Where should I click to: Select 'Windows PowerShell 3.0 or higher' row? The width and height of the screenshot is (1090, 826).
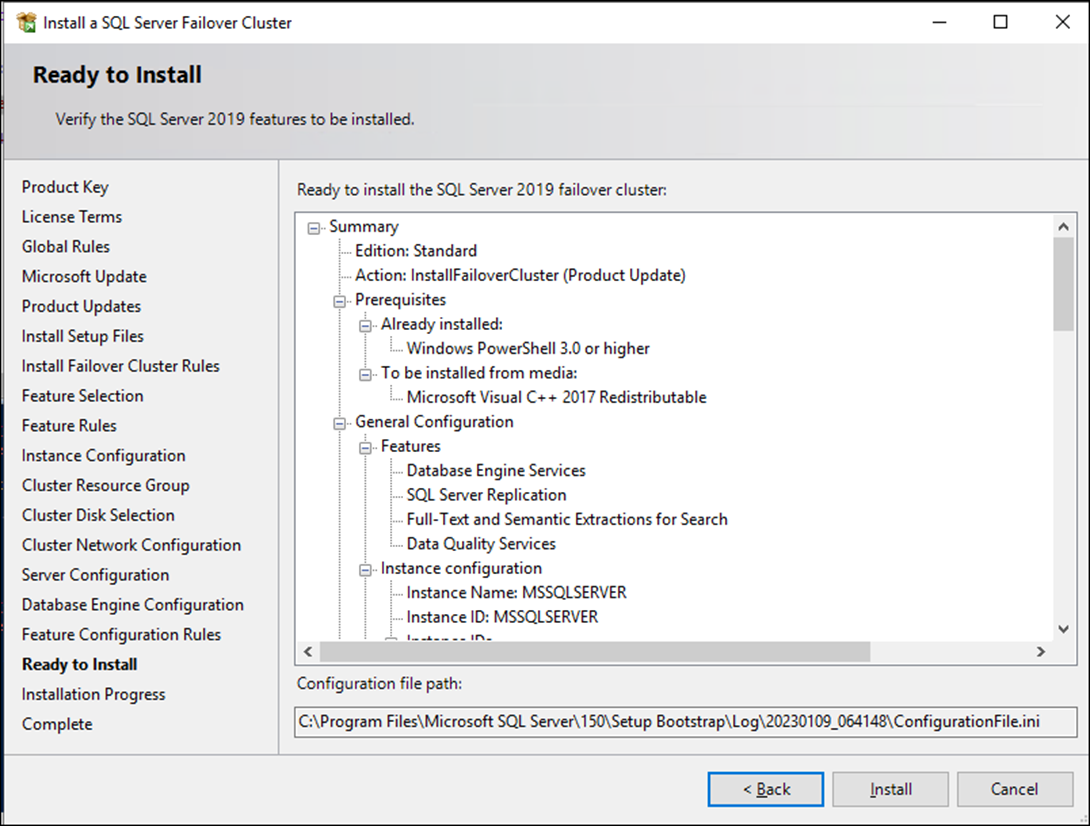[x=528, y=349]
